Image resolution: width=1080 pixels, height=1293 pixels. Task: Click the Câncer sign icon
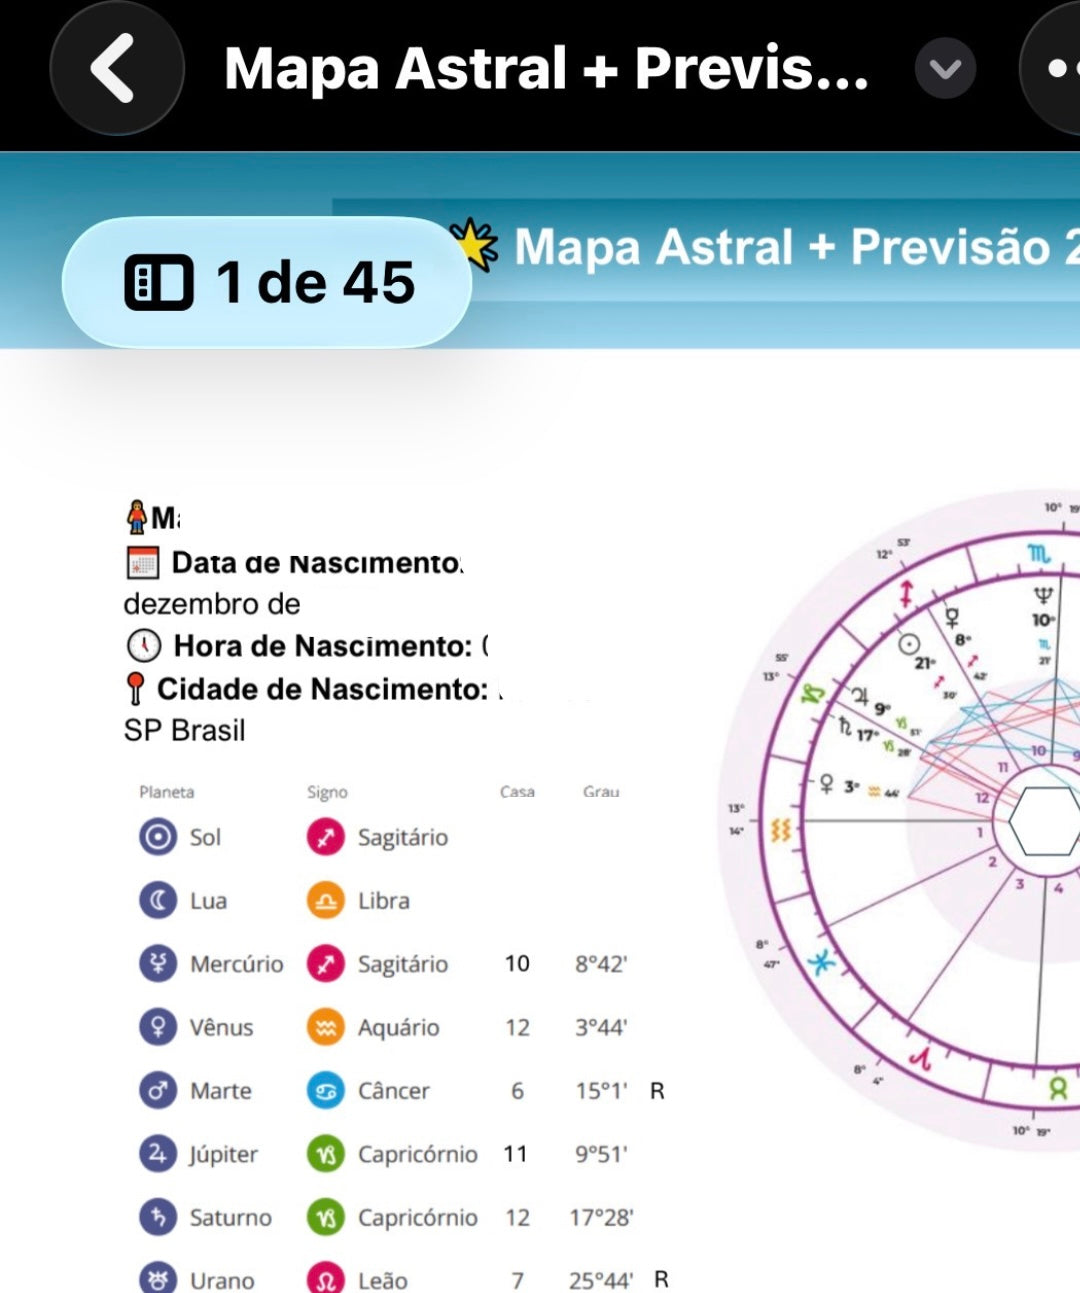point(325,1090)
